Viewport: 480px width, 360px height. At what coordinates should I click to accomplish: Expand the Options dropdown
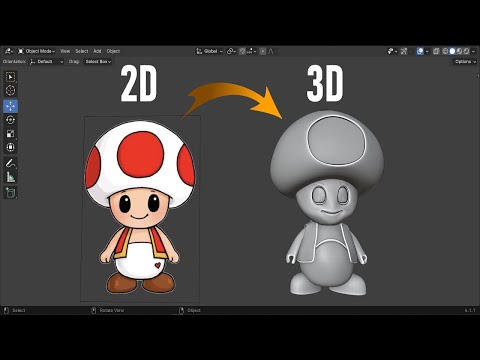pyautogui.click(x=465, y=62)
